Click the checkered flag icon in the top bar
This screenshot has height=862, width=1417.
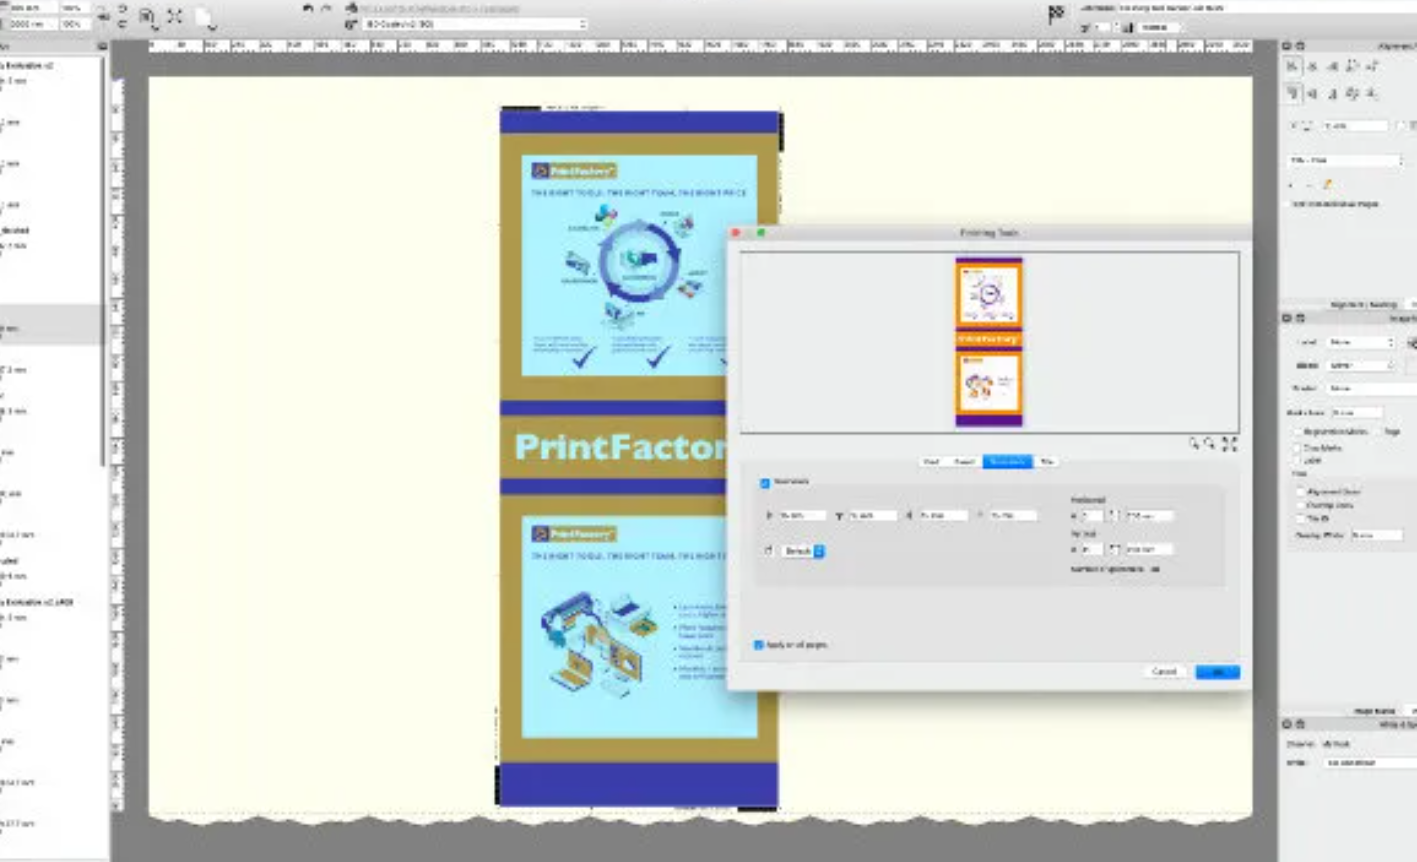tap(1056, 14)
